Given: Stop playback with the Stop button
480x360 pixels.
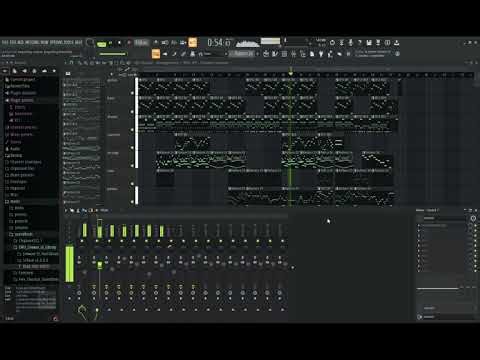Looking at the screenshot, I should tap(119, 43).
